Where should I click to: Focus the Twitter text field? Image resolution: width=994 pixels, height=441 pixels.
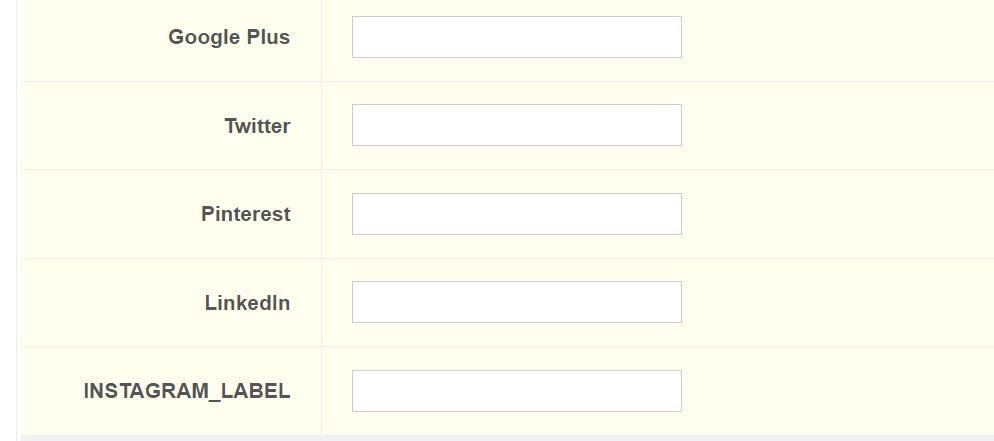pyautogui.click(x=516, y=125)
